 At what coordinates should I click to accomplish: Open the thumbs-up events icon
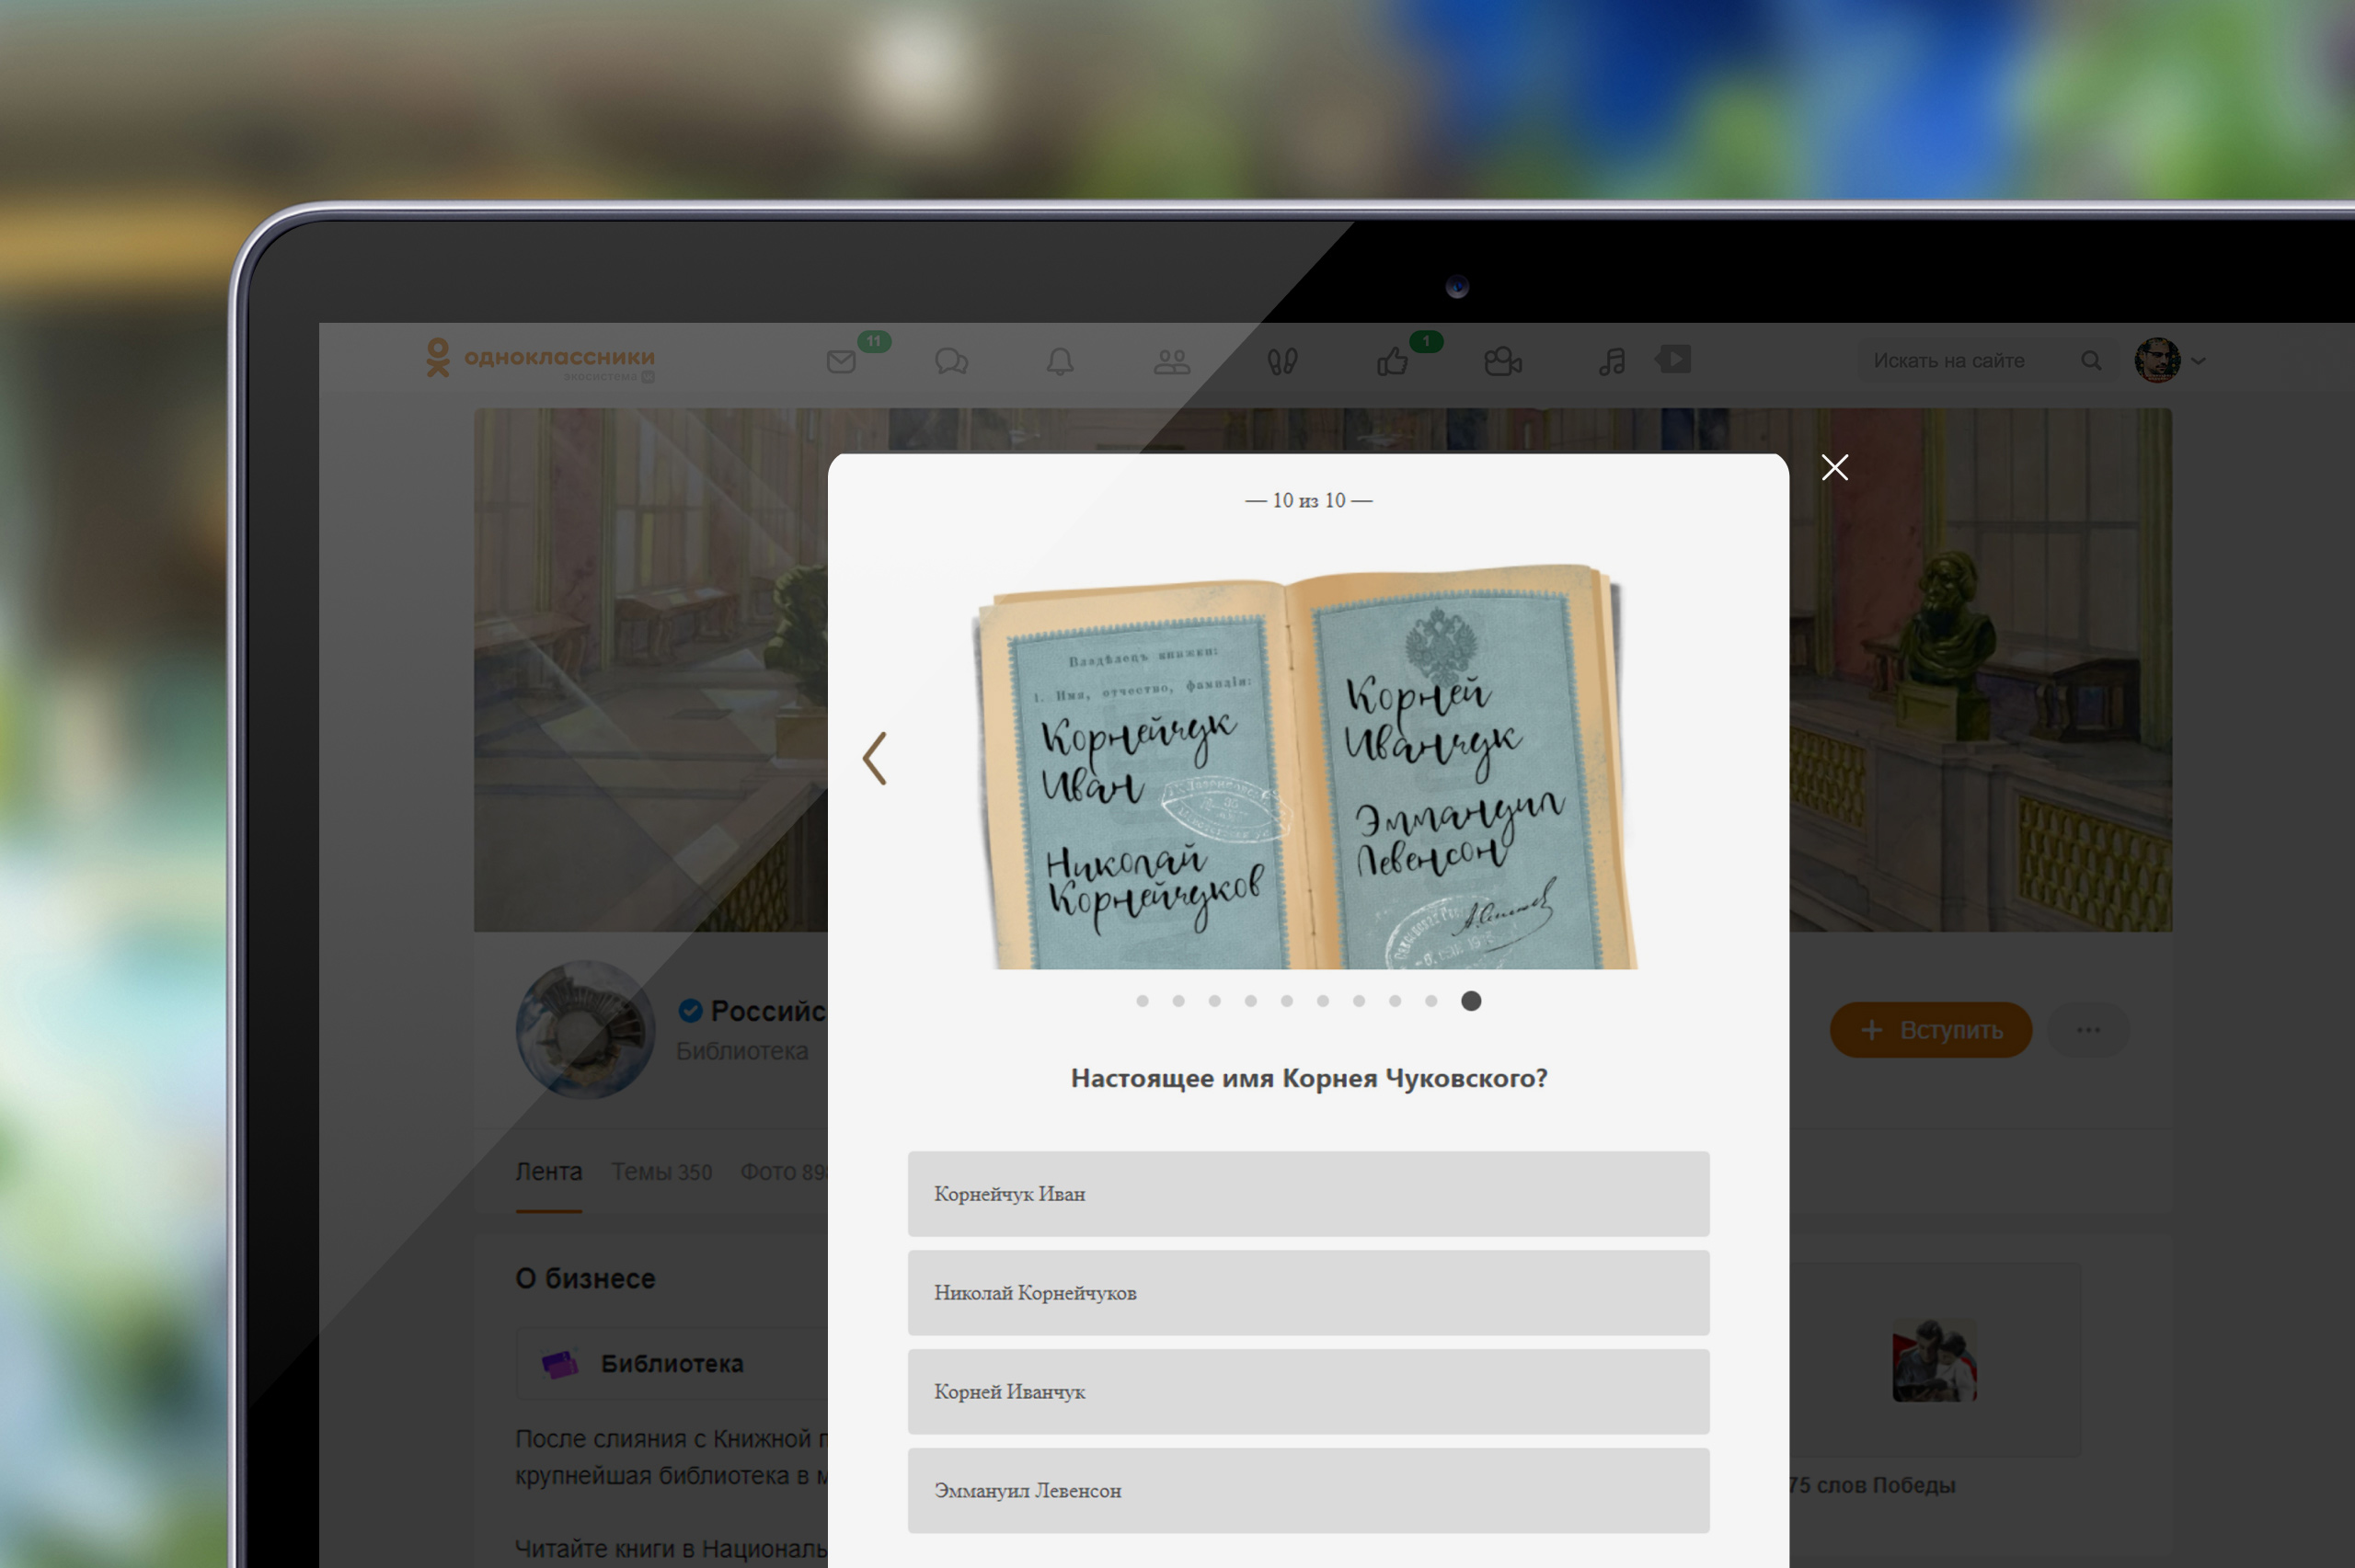pyautogui.click(x=1392, y=361)
